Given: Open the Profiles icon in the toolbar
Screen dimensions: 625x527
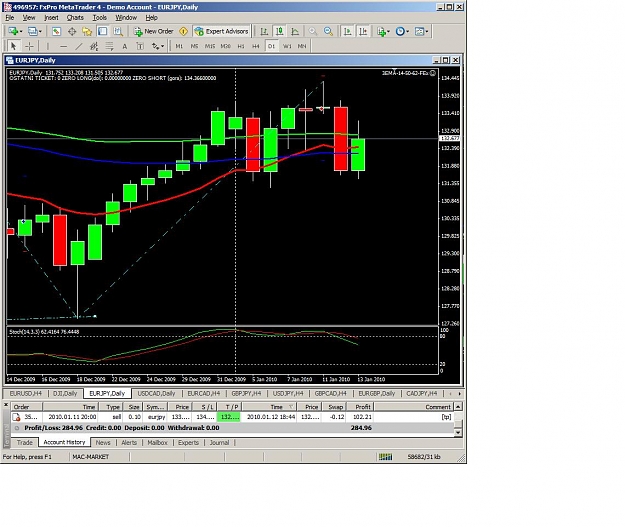Looking at the screenshot, I should pos(32,31).
